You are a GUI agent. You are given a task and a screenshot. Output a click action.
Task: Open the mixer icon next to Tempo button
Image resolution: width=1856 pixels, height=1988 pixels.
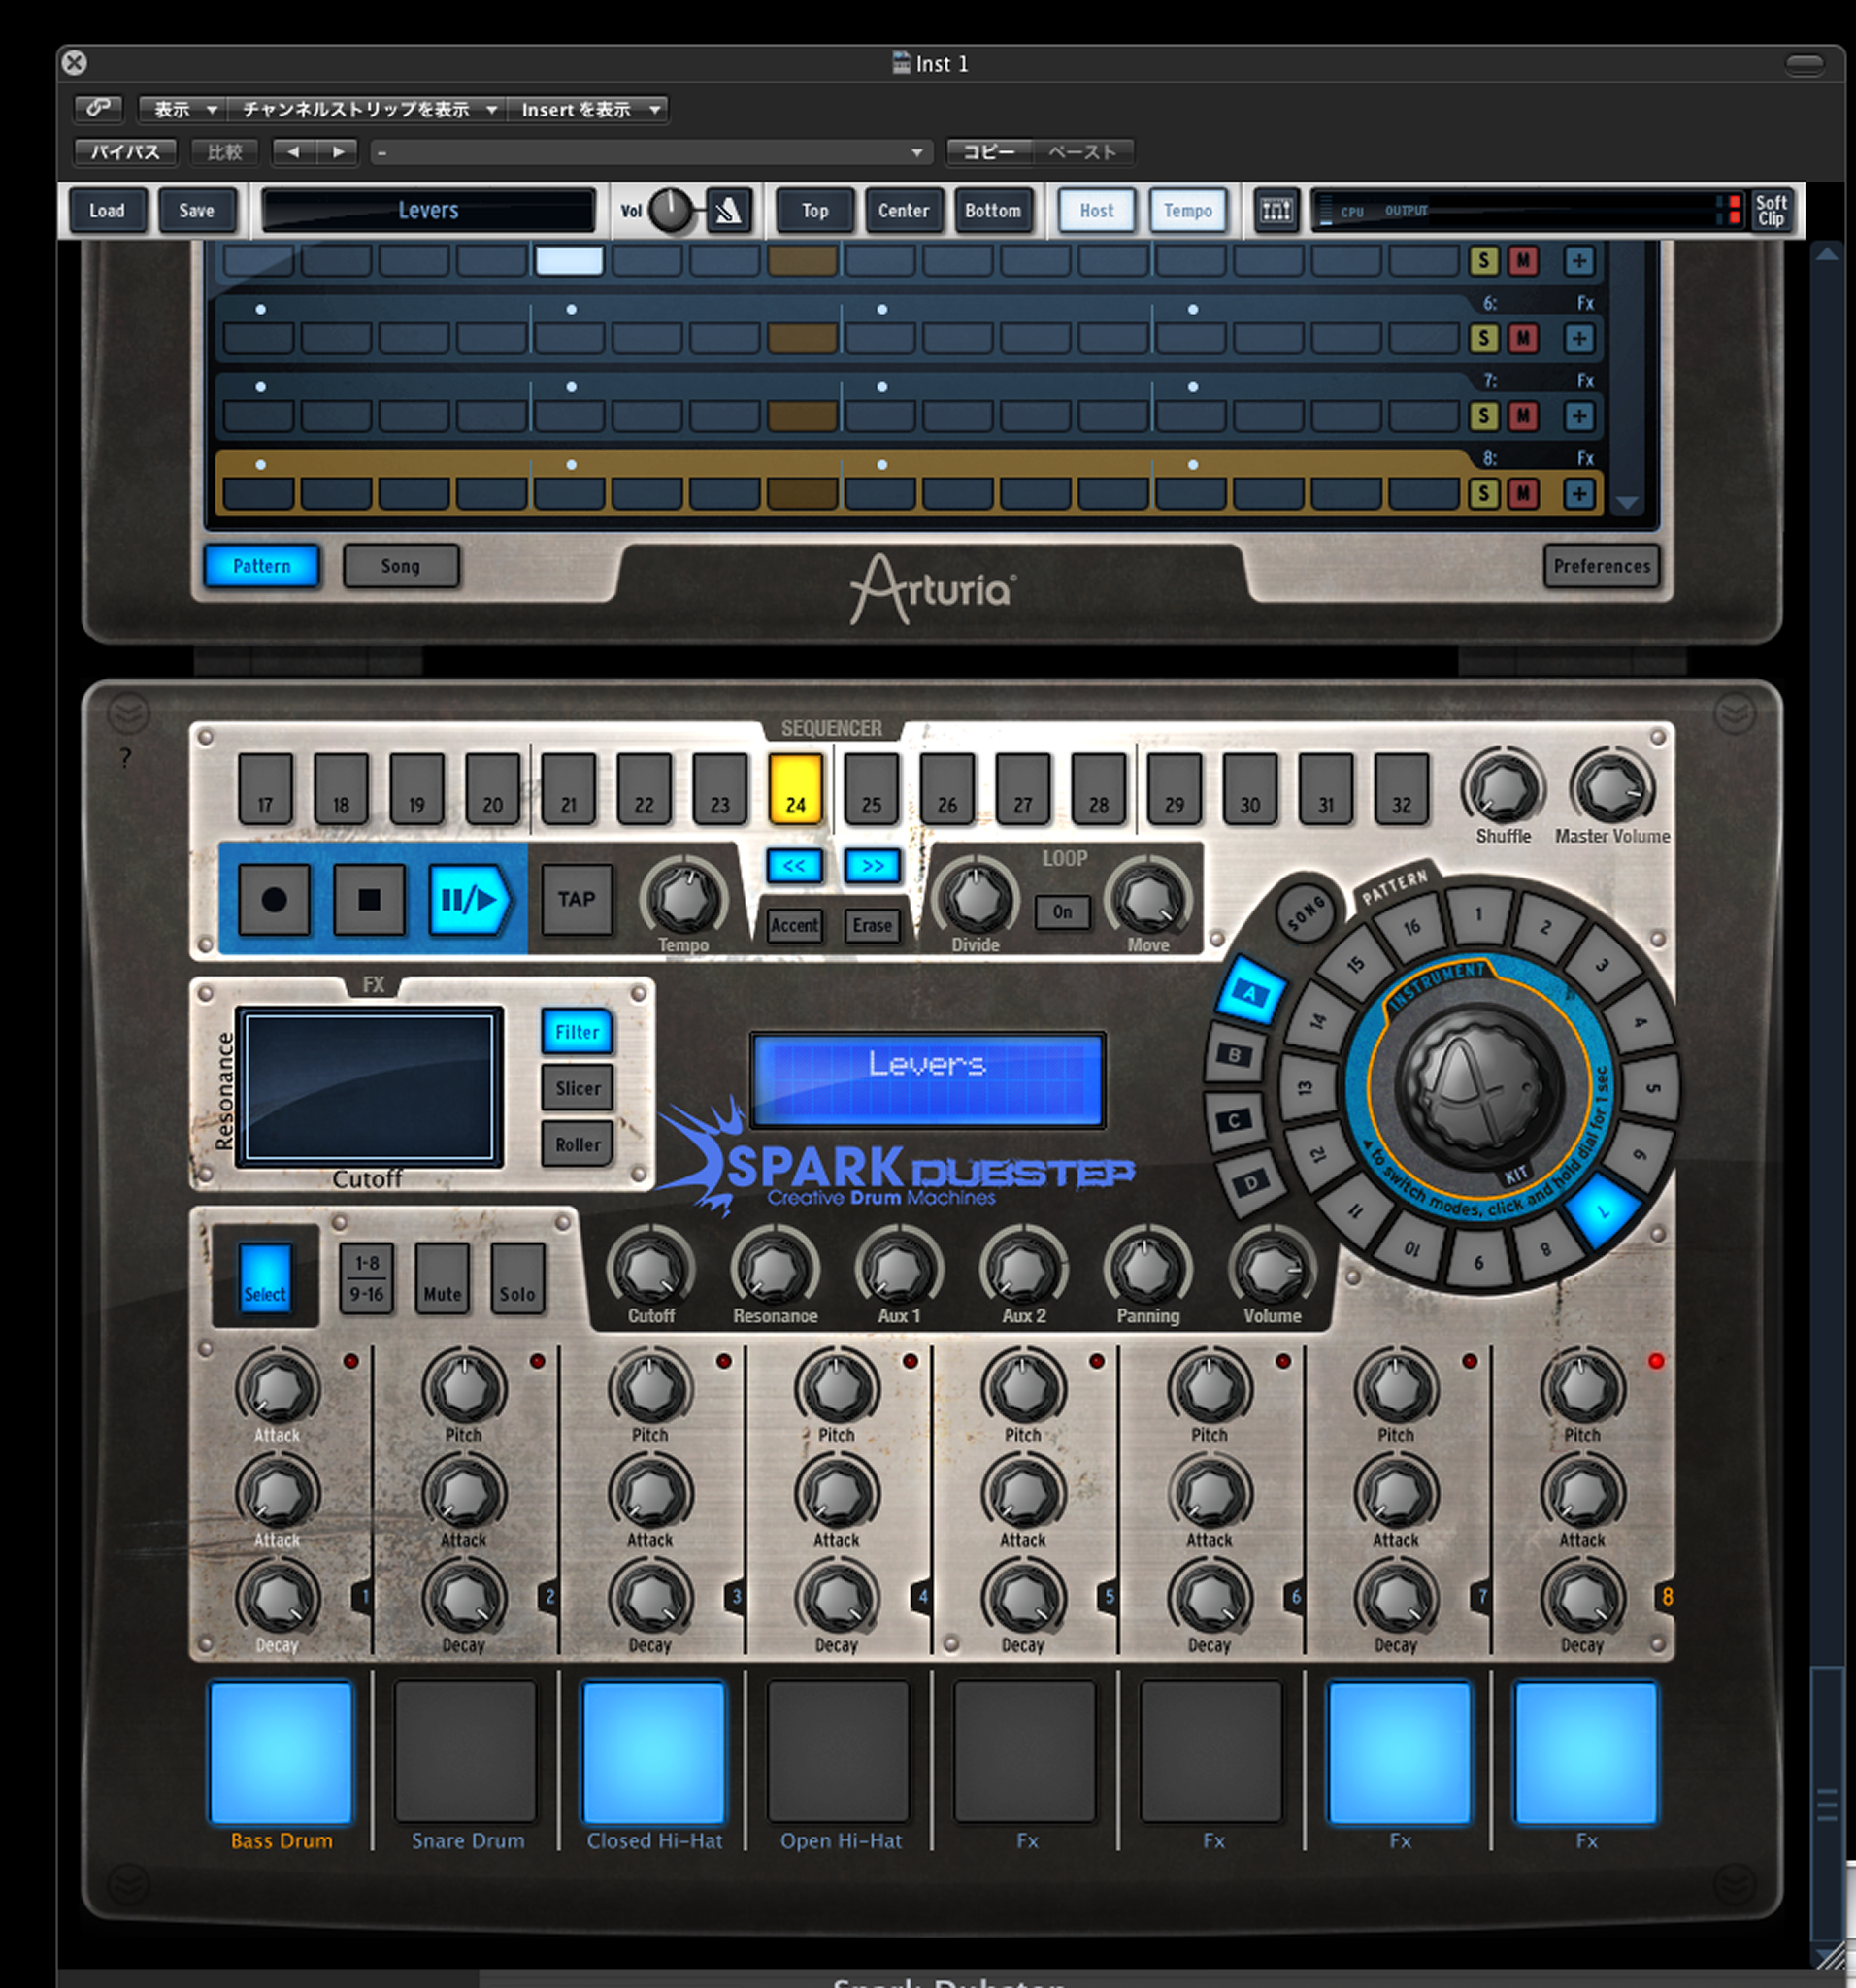1276,210
